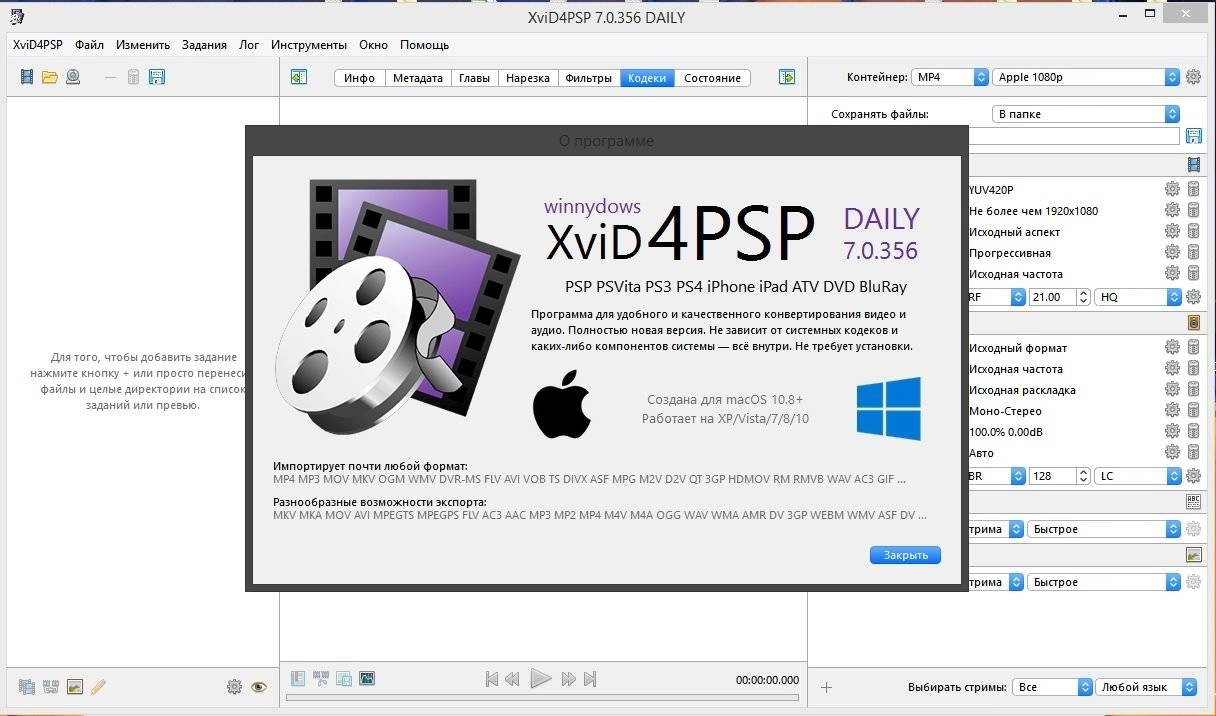Open the webcam capture icon
This screenshot has width=1216, height=716.
[73, 77]
